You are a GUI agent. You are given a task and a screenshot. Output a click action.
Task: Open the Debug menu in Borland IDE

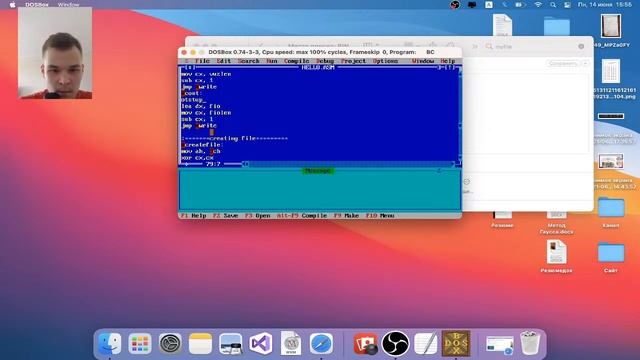tap(325, 61)
